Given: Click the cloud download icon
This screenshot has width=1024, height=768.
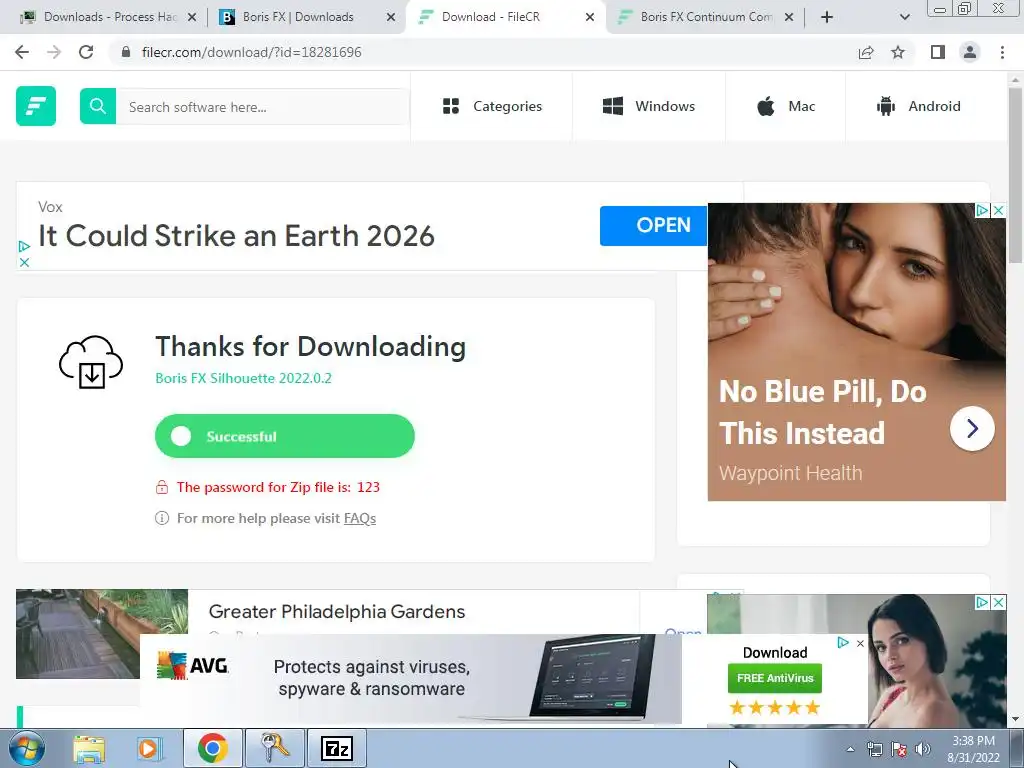Looking at the screenshot, I should (91, 362).
